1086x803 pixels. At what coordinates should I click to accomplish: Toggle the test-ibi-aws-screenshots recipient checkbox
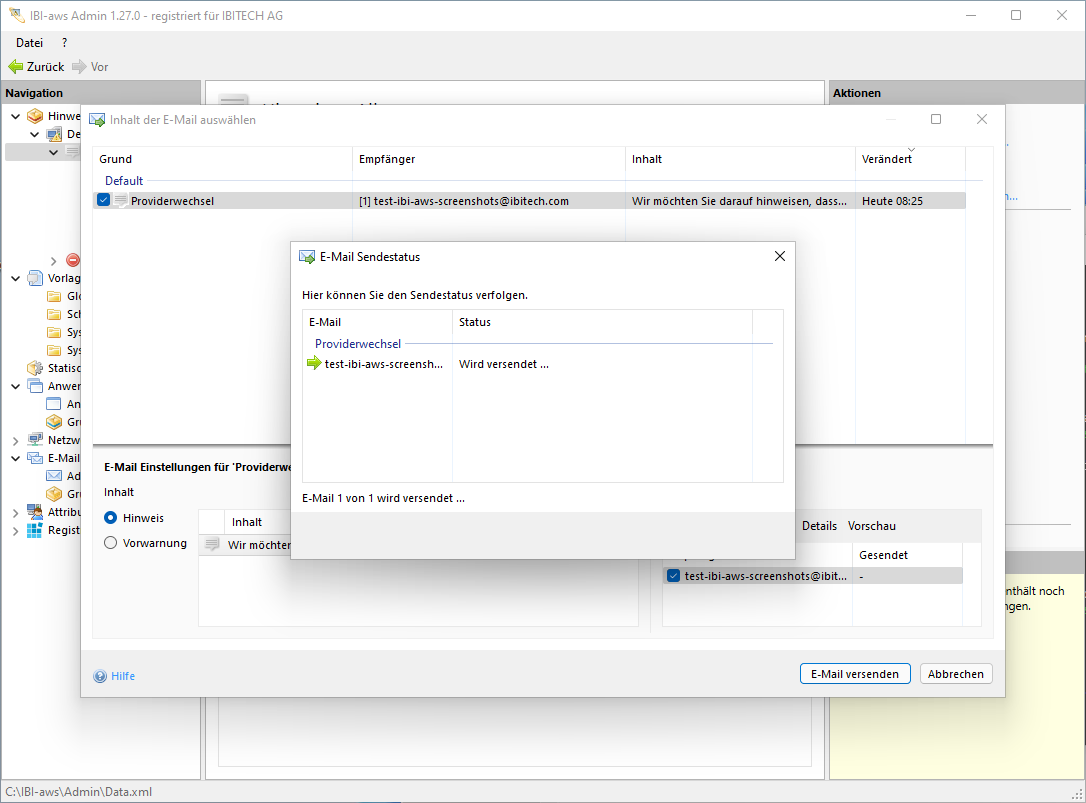(x=673, y=576)
